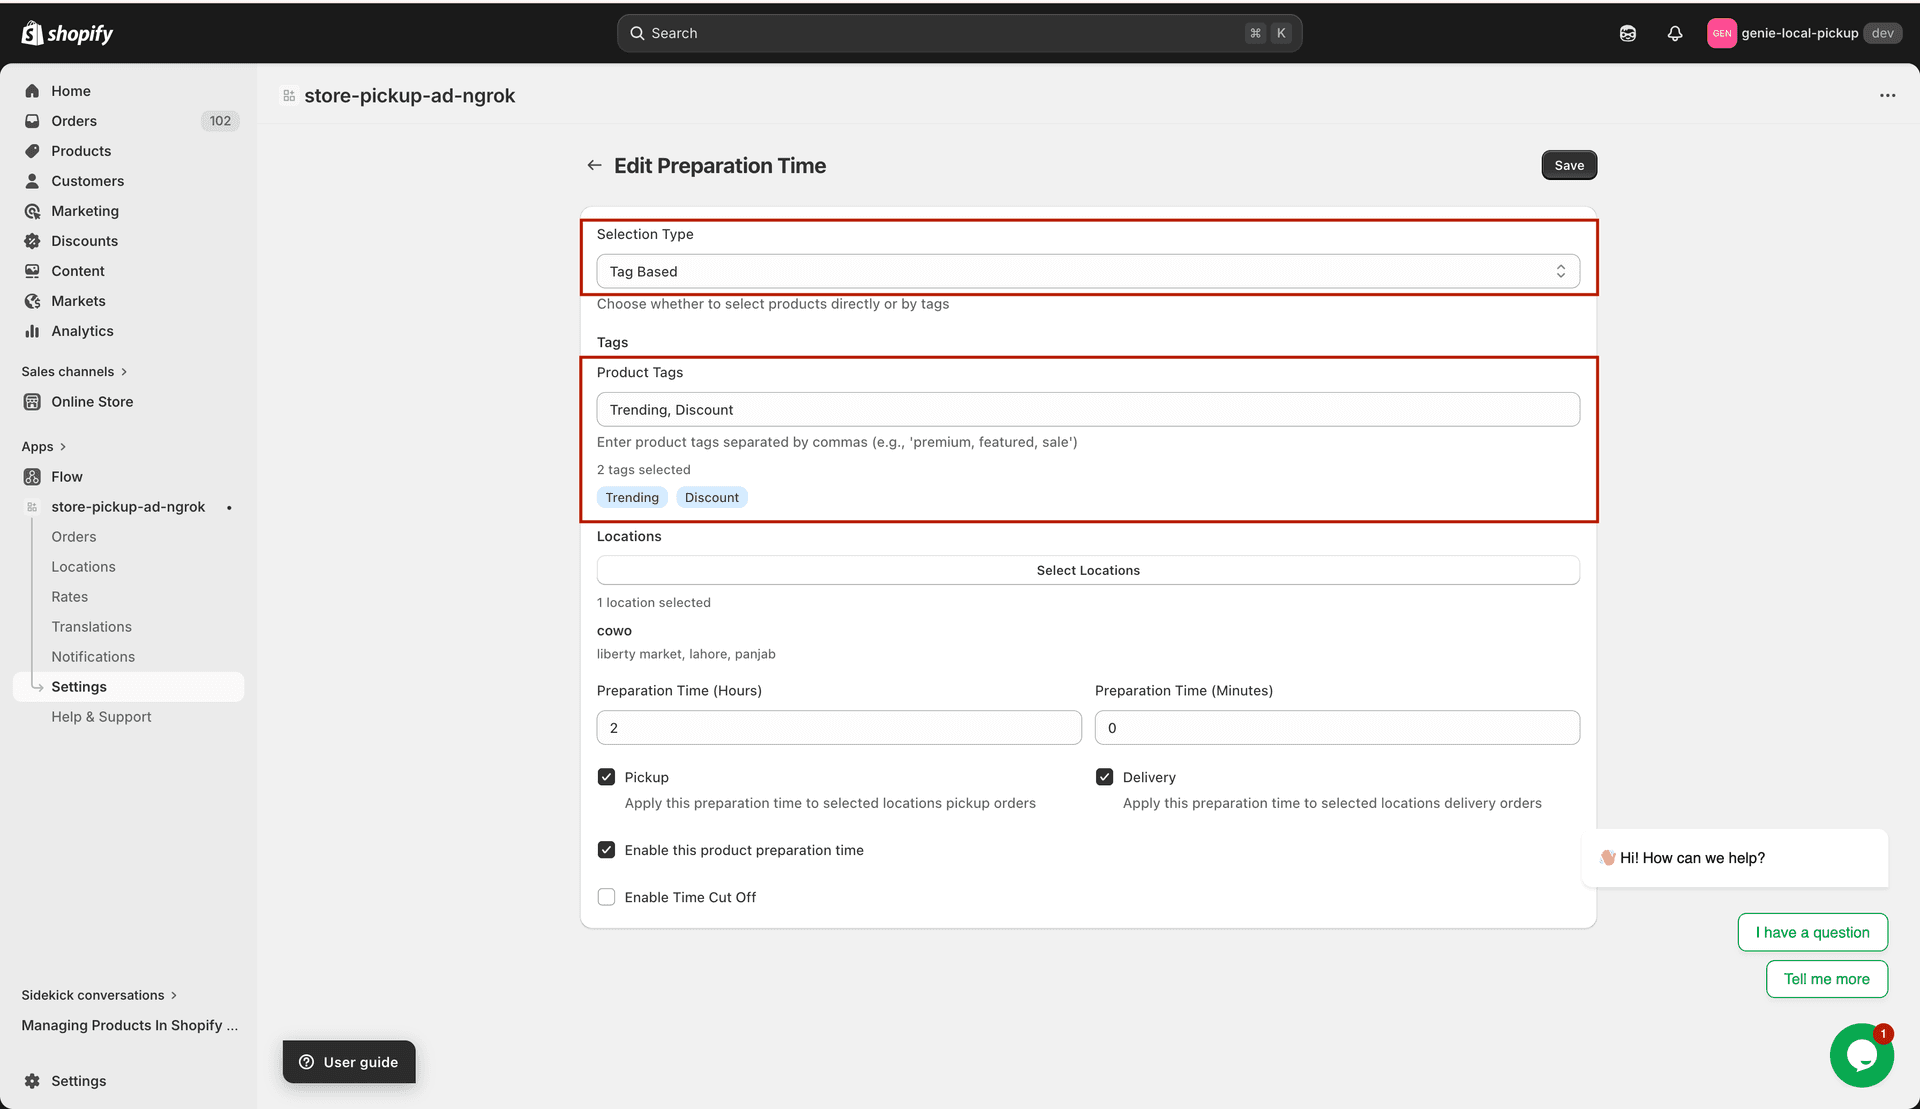Open notifications via the bell icon
The height and width of the screenshot is (1109, 1920).
[x=1674, y=32]
